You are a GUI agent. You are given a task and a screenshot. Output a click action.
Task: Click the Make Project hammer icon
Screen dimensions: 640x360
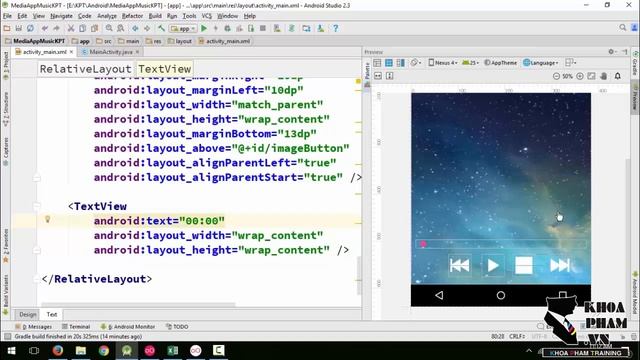161,28
